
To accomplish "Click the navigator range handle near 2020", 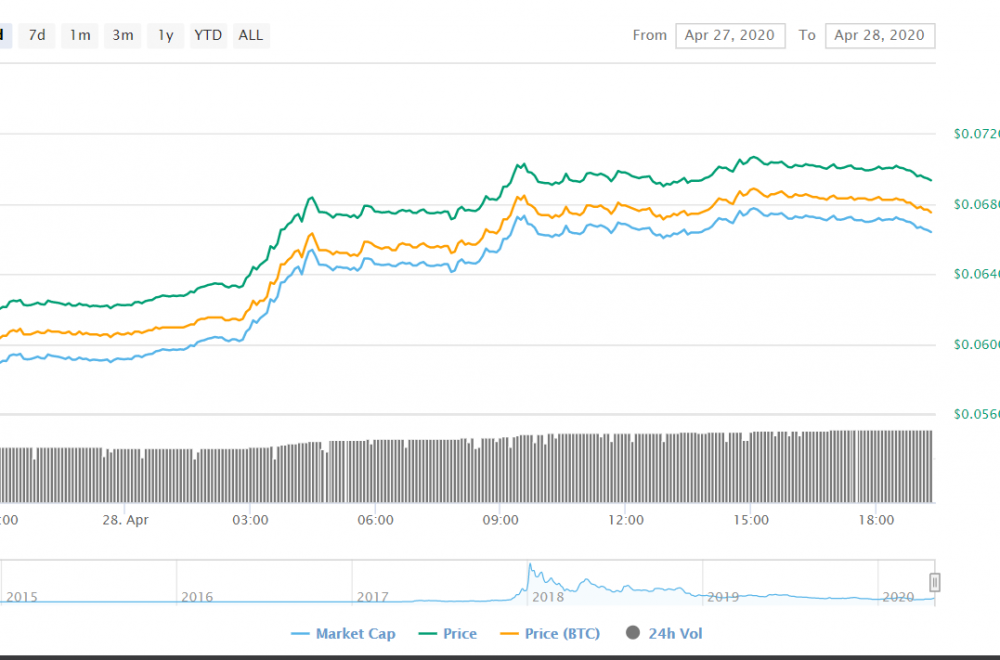I will (x=934, y=582).
